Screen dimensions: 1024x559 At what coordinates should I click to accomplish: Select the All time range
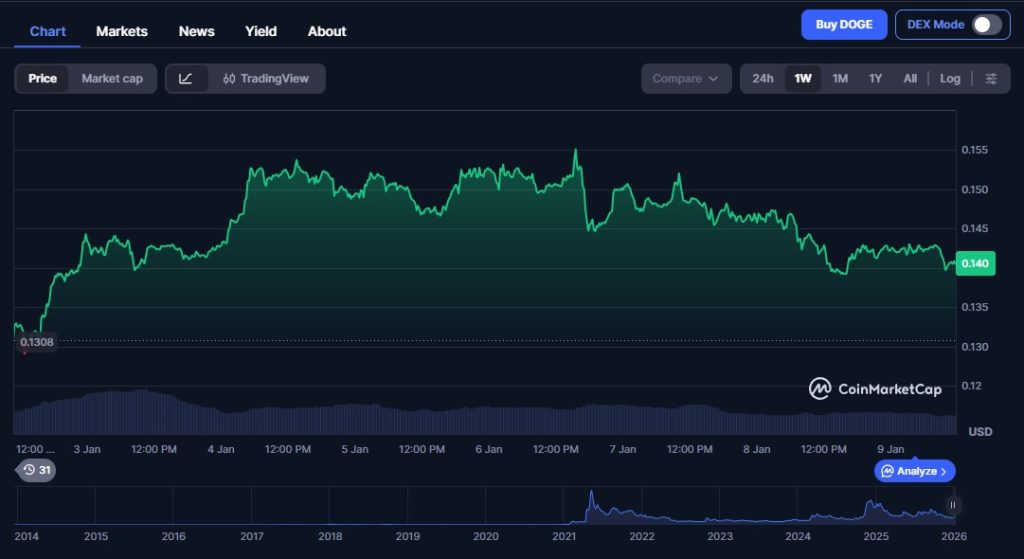(x=910, y=78)
